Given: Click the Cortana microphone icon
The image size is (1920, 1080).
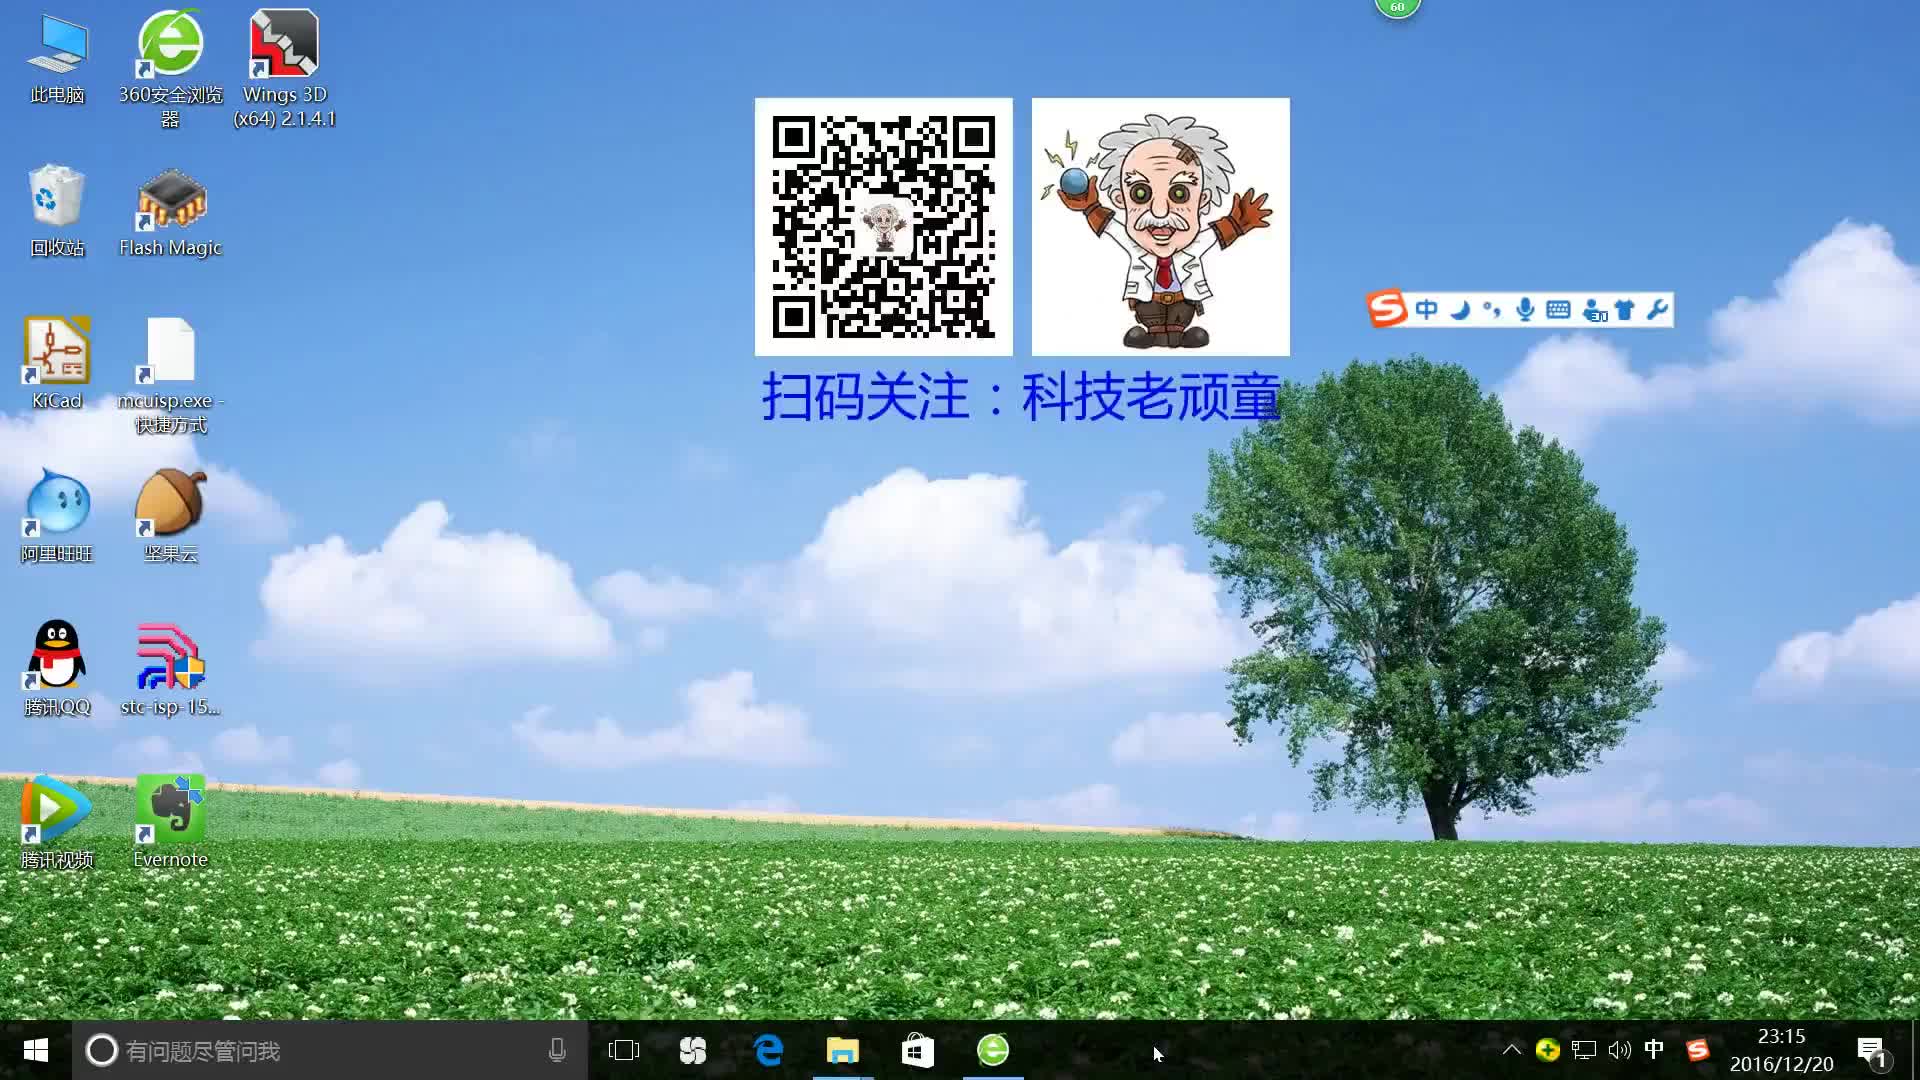Looking at the screenshot, I should tap(557, 1050).
